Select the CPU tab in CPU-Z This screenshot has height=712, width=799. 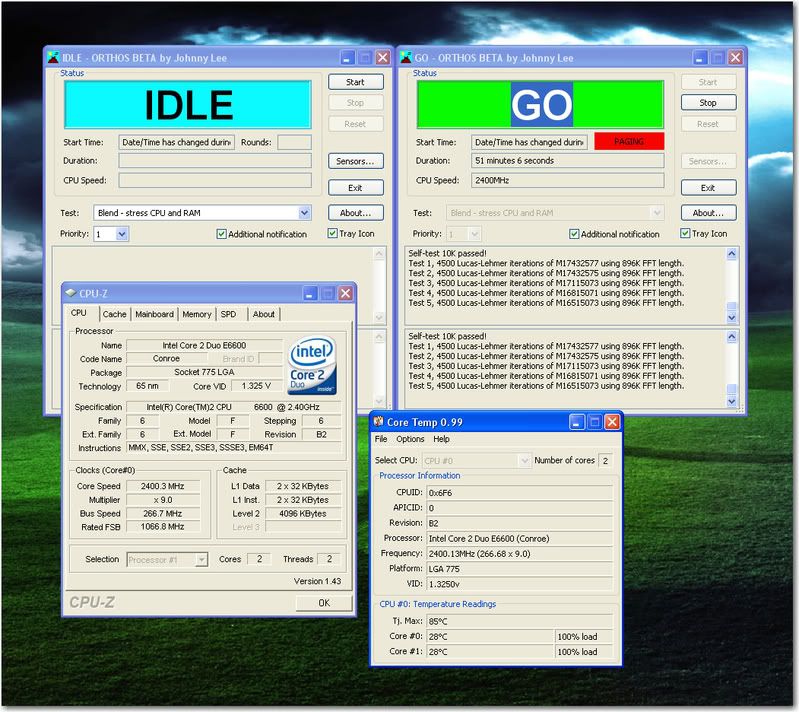pyautogui.click(x=79, y=312)
